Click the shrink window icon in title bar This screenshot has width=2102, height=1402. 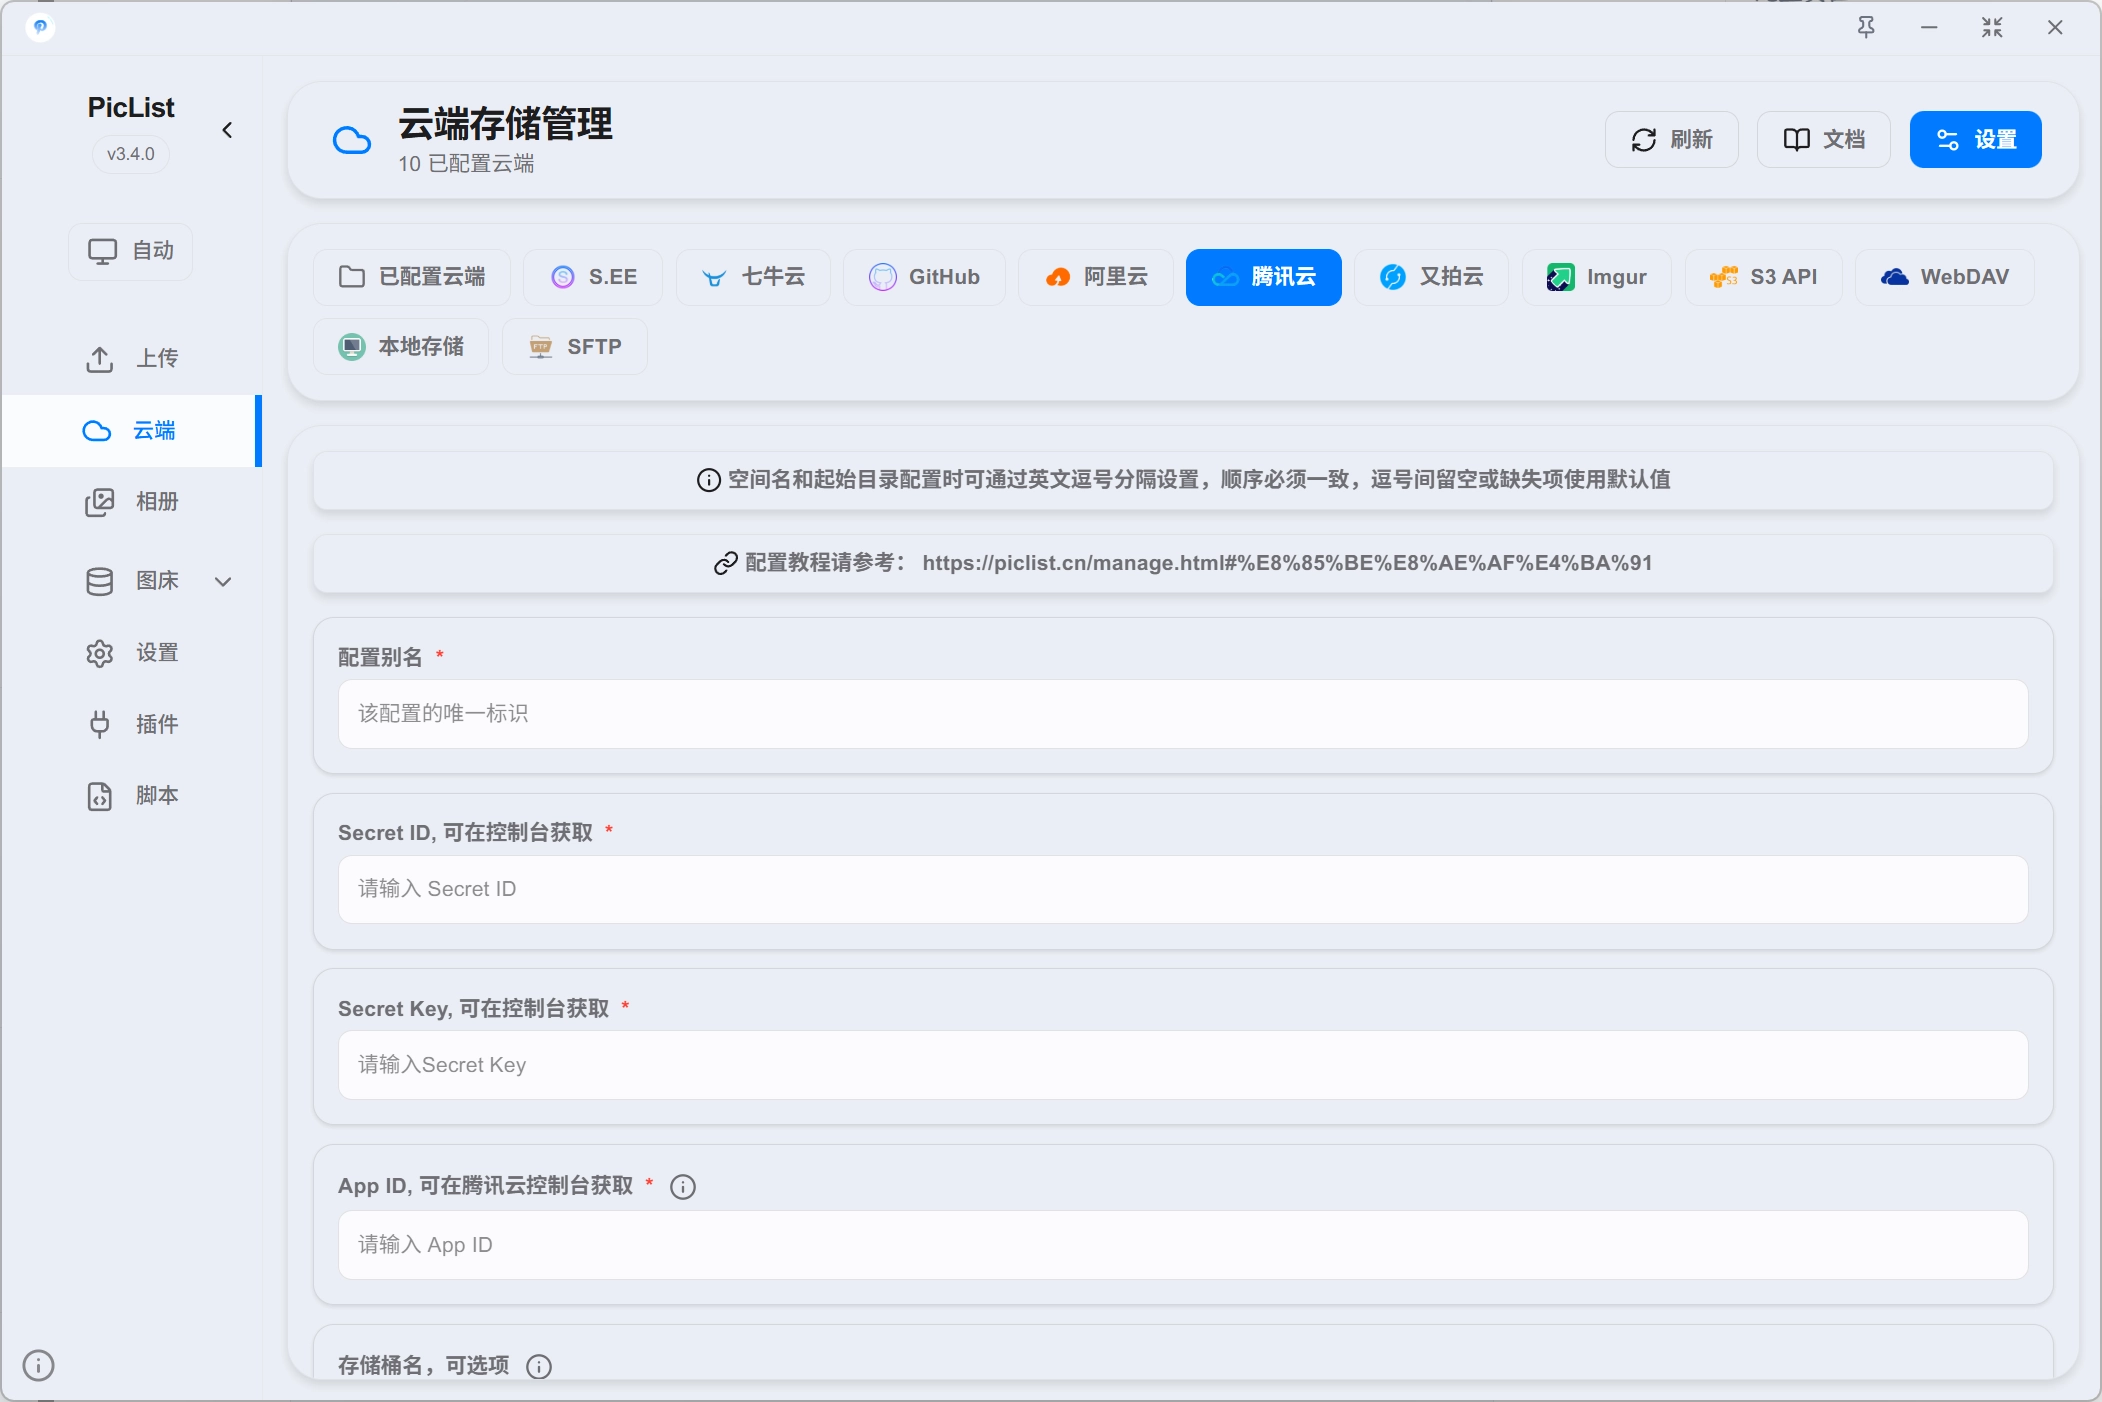click(x=1992, y=27)
